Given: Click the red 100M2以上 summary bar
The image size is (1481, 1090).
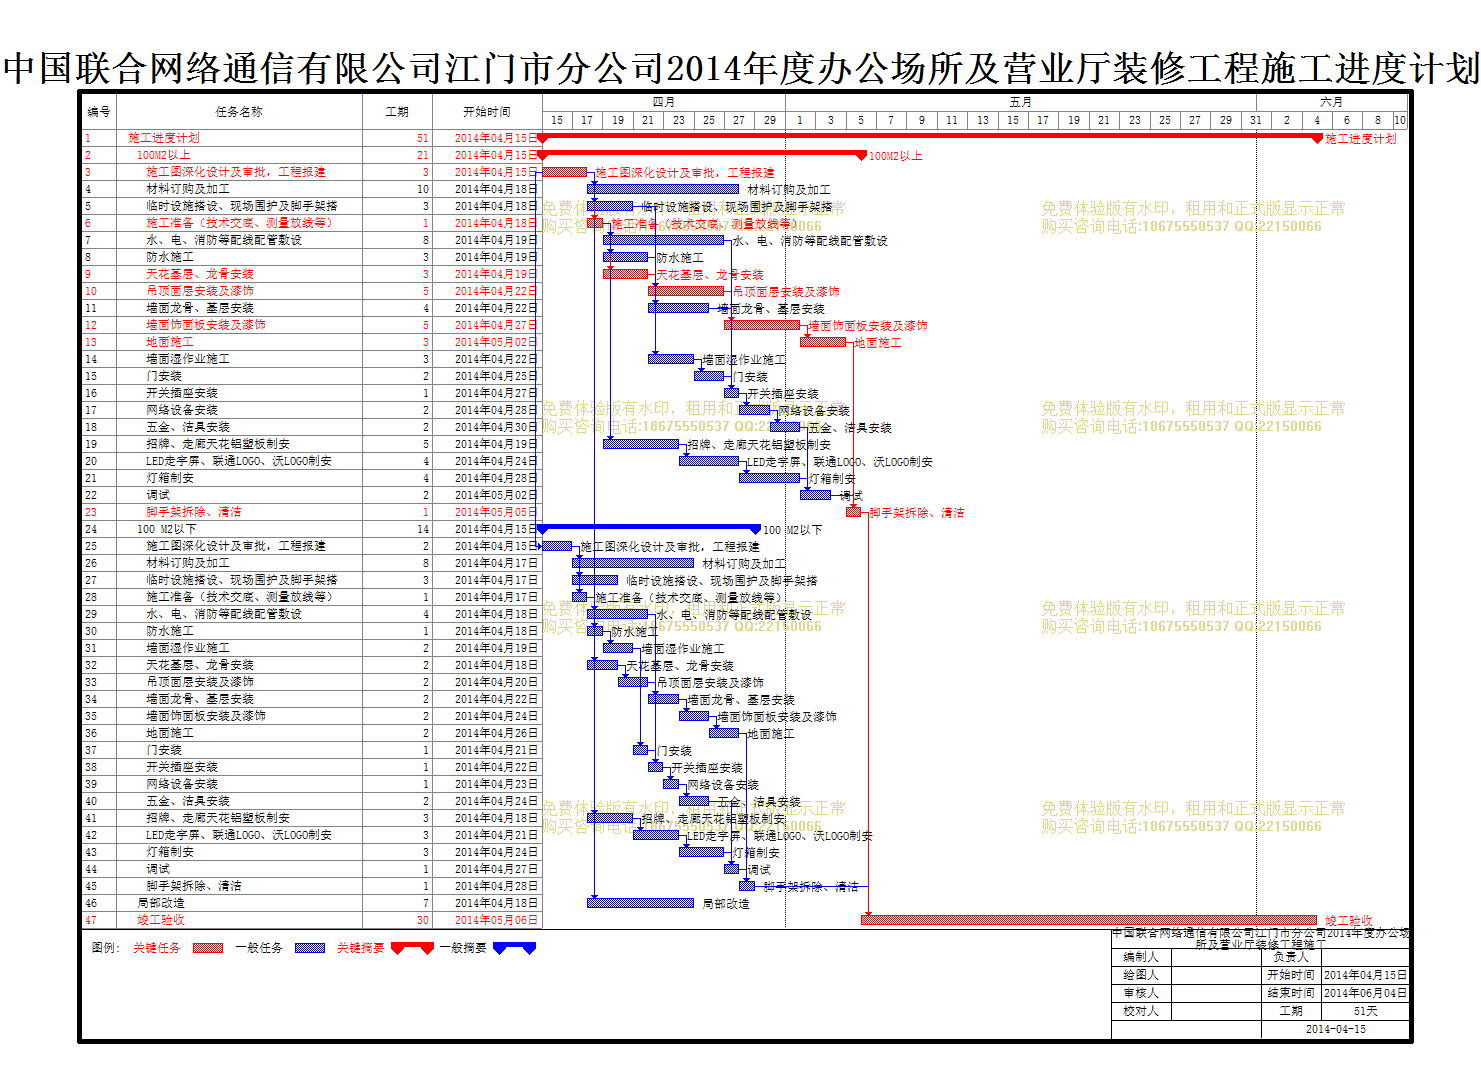Looking at the screenshot, I should pos(702,154).
